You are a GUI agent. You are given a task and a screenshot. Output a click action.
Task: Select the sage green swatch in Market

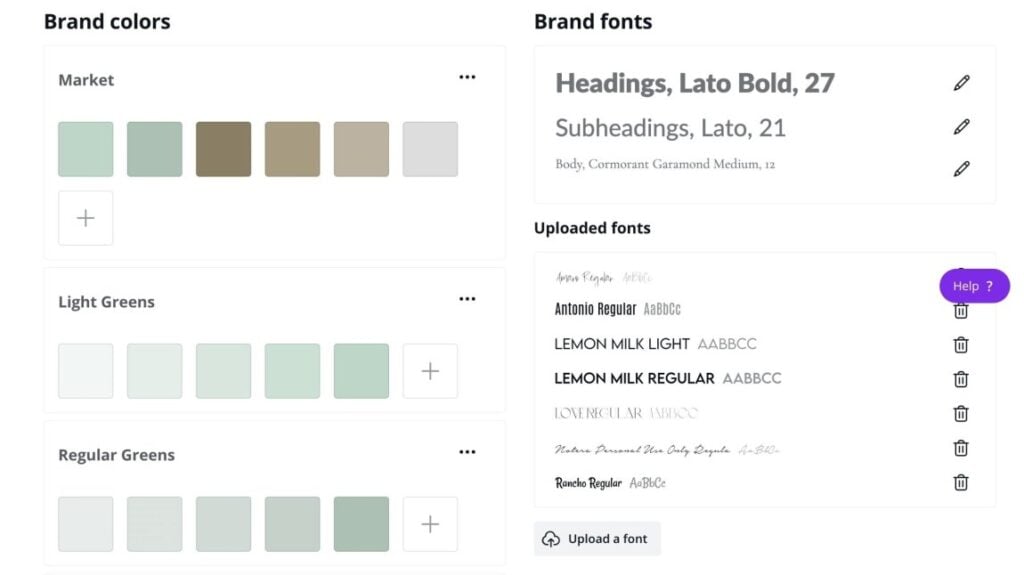click(x=155, y=149)
